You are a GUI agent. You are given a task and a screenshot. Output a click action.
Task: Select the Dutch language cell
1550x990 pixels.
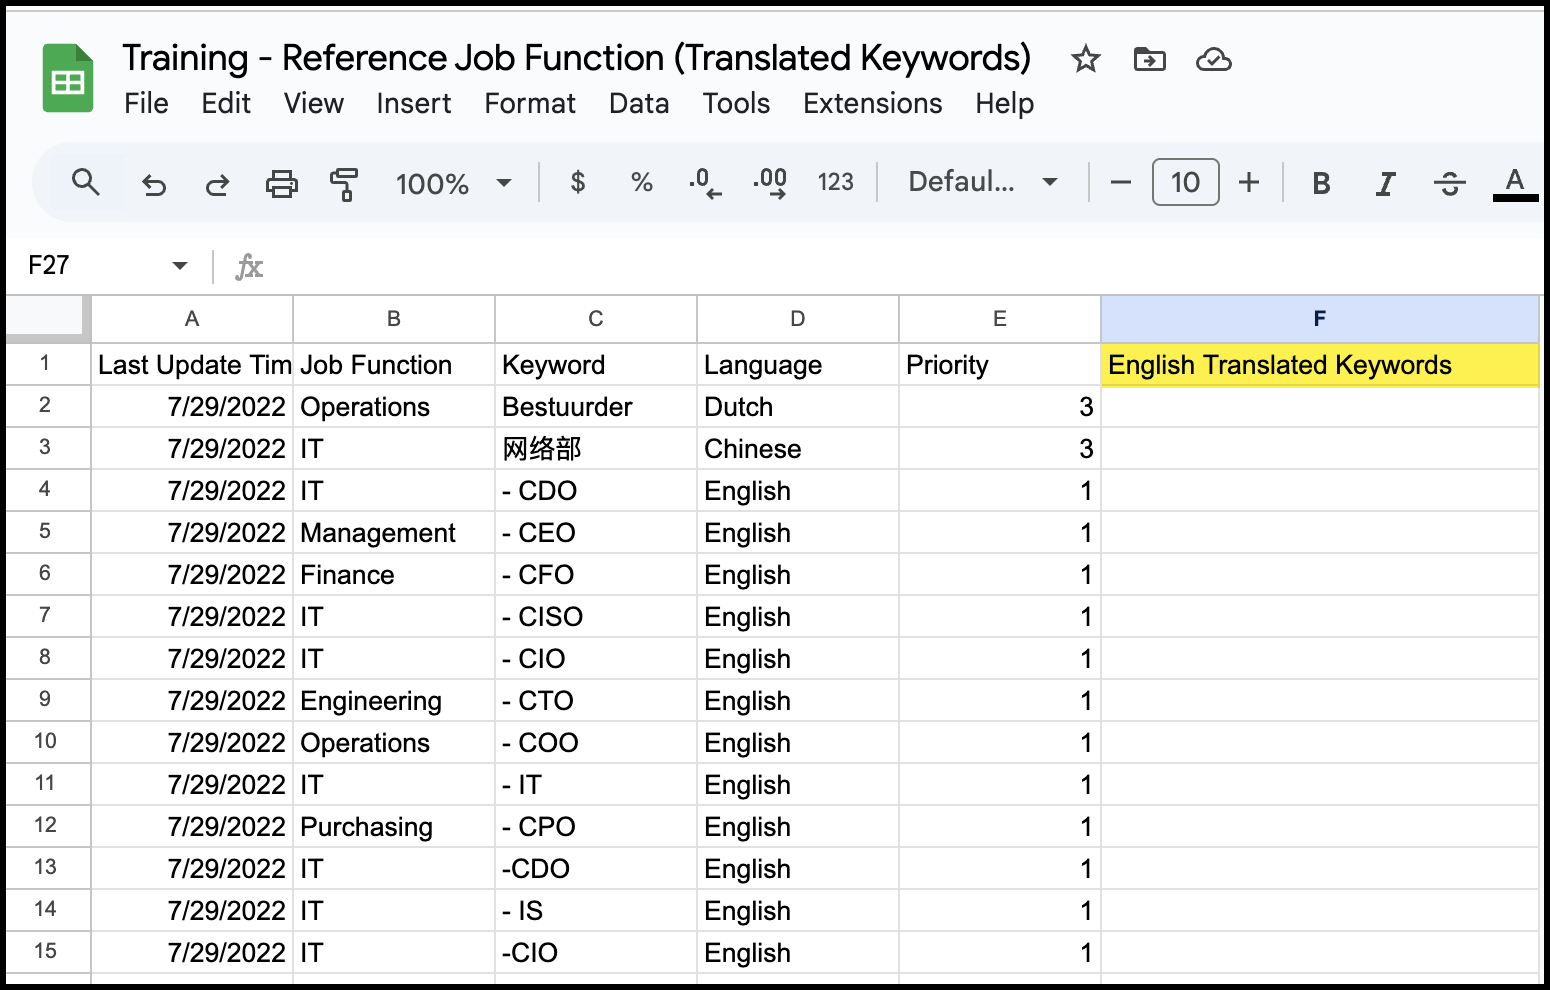798,407
